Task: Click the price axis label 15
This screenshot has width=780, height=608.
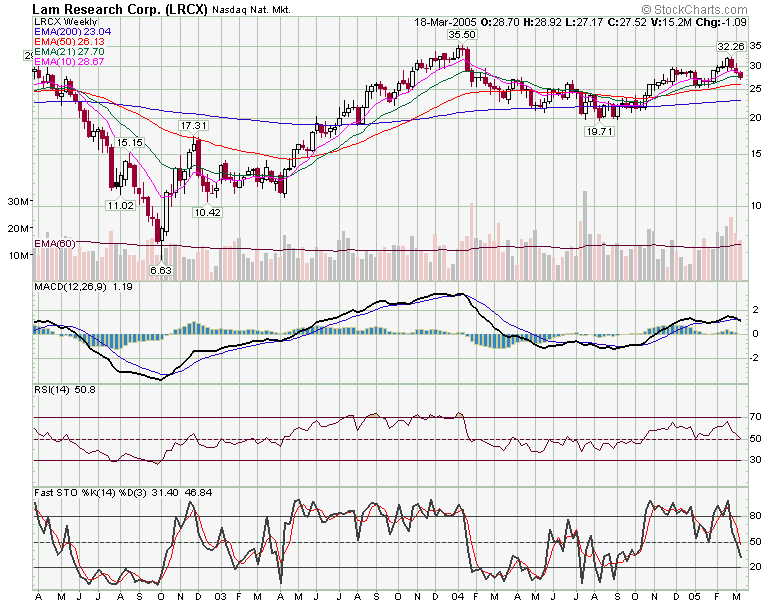Action: [755, 154]
